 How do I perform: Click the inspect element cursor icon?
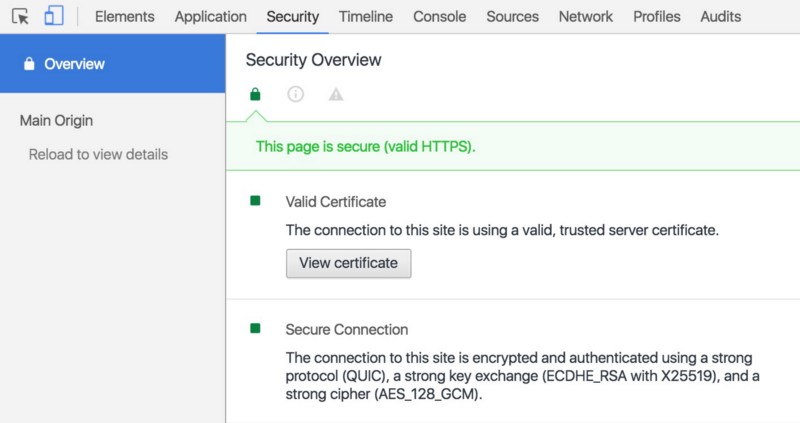20,16
